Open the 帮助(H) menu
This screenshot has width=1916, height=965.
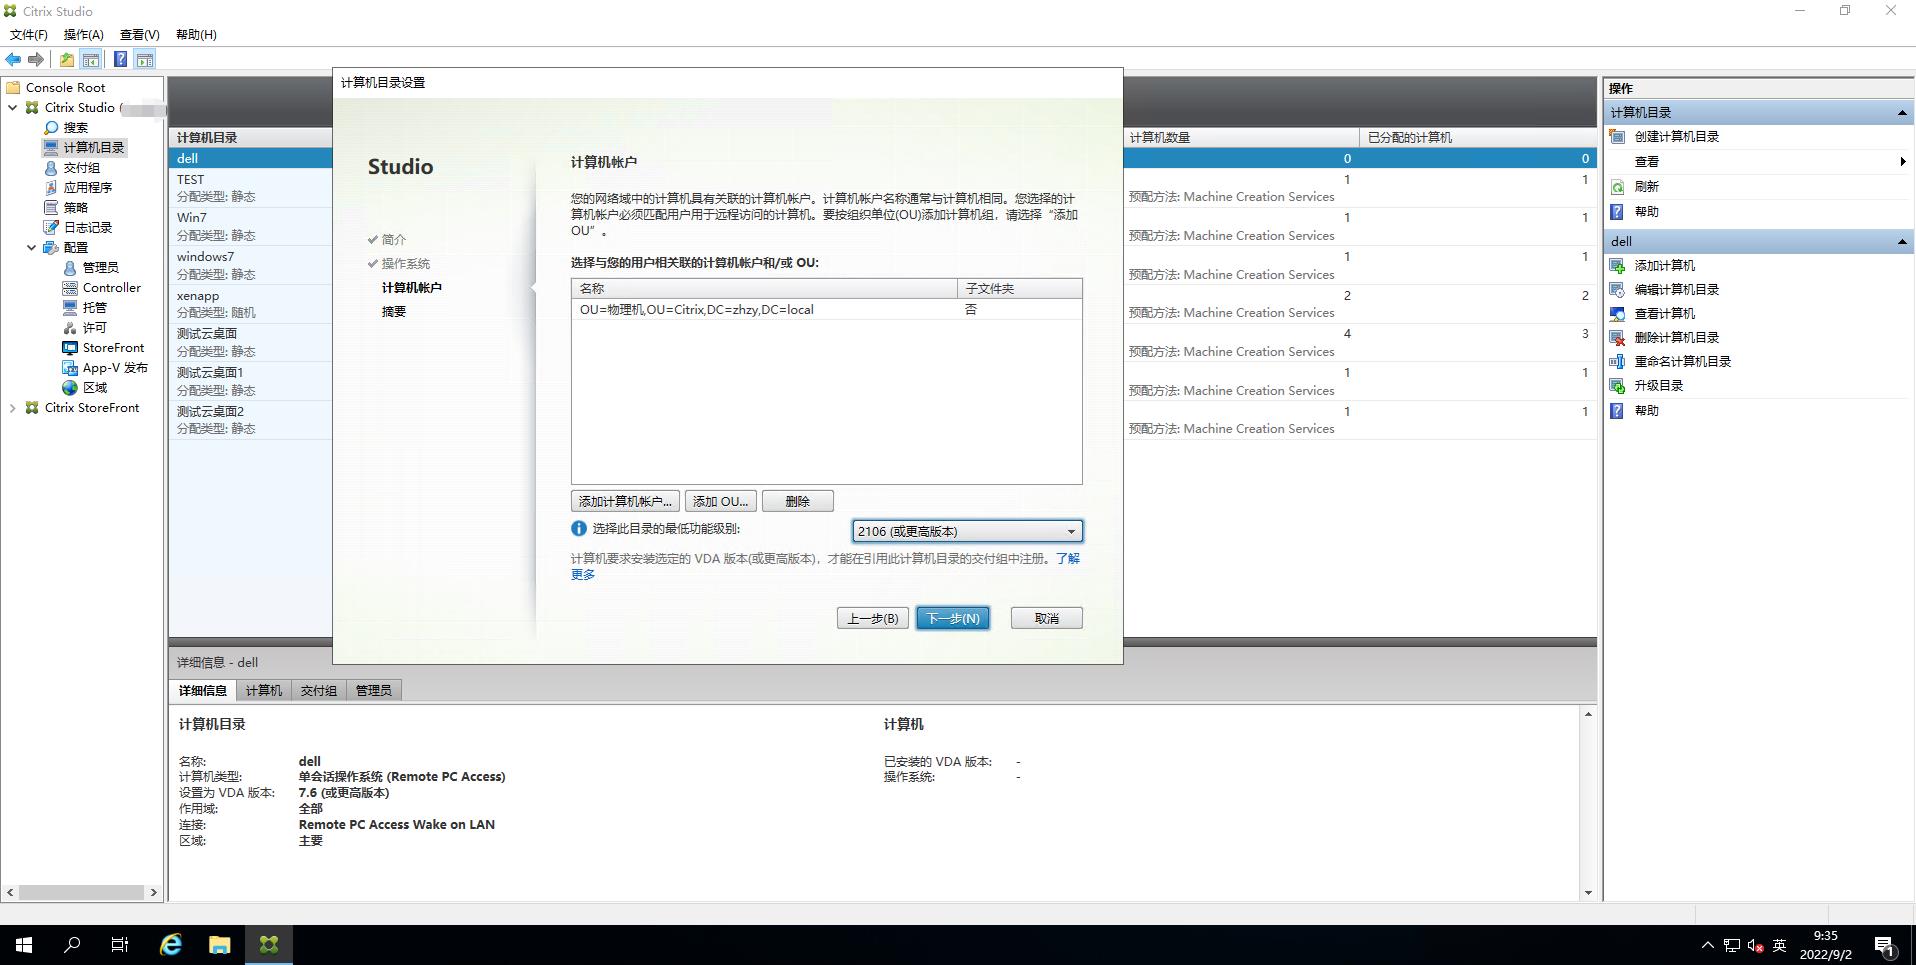point(196,34)
